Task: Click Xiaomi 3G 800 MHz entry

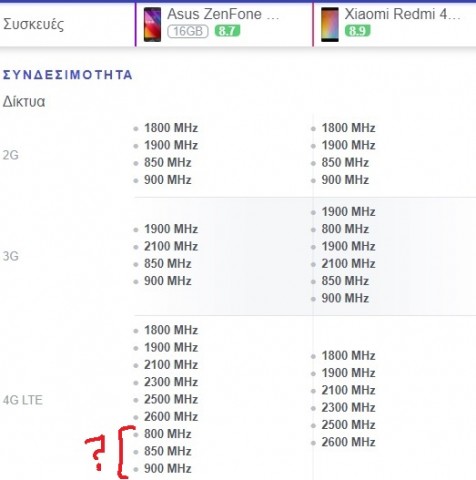Action: click(345, 229)
